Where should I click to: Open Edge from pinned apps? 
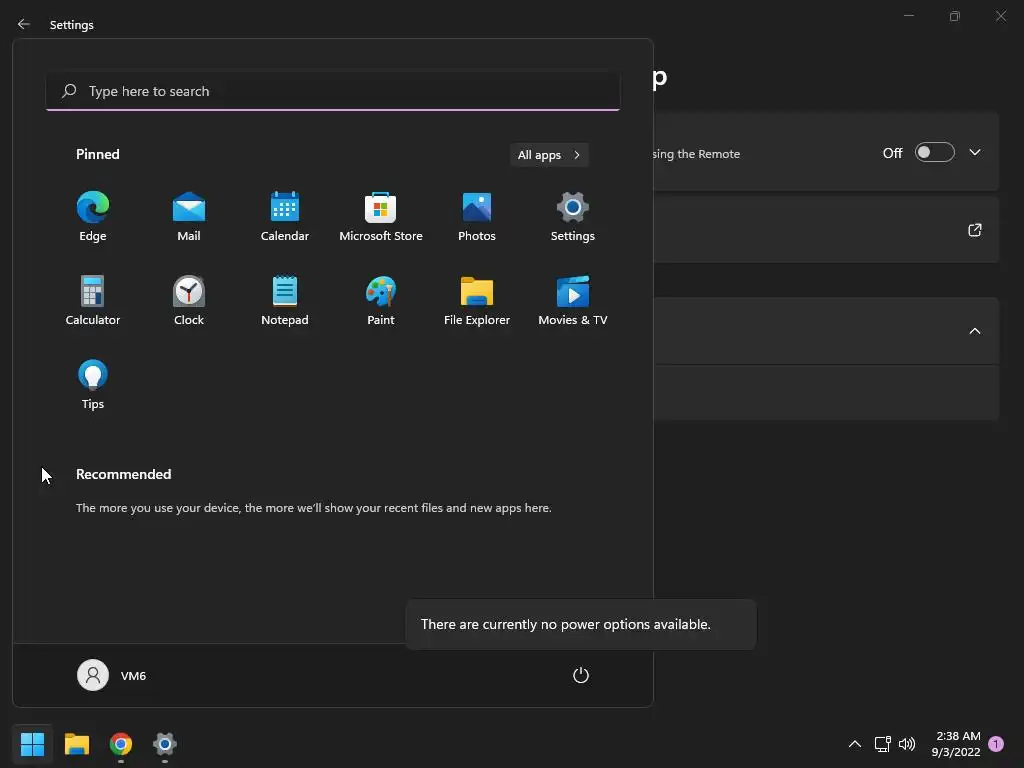93,217
